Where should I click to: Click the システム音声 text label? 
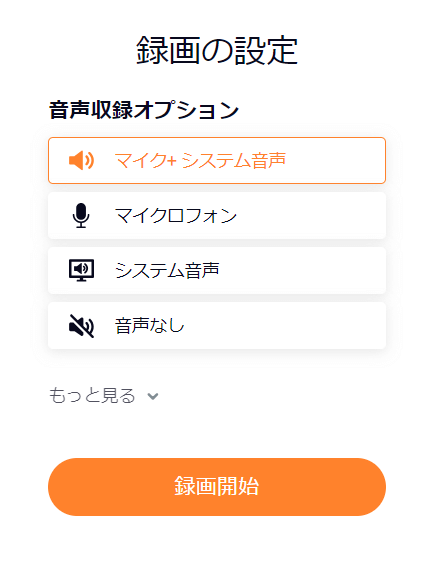[x=167, y=270]
